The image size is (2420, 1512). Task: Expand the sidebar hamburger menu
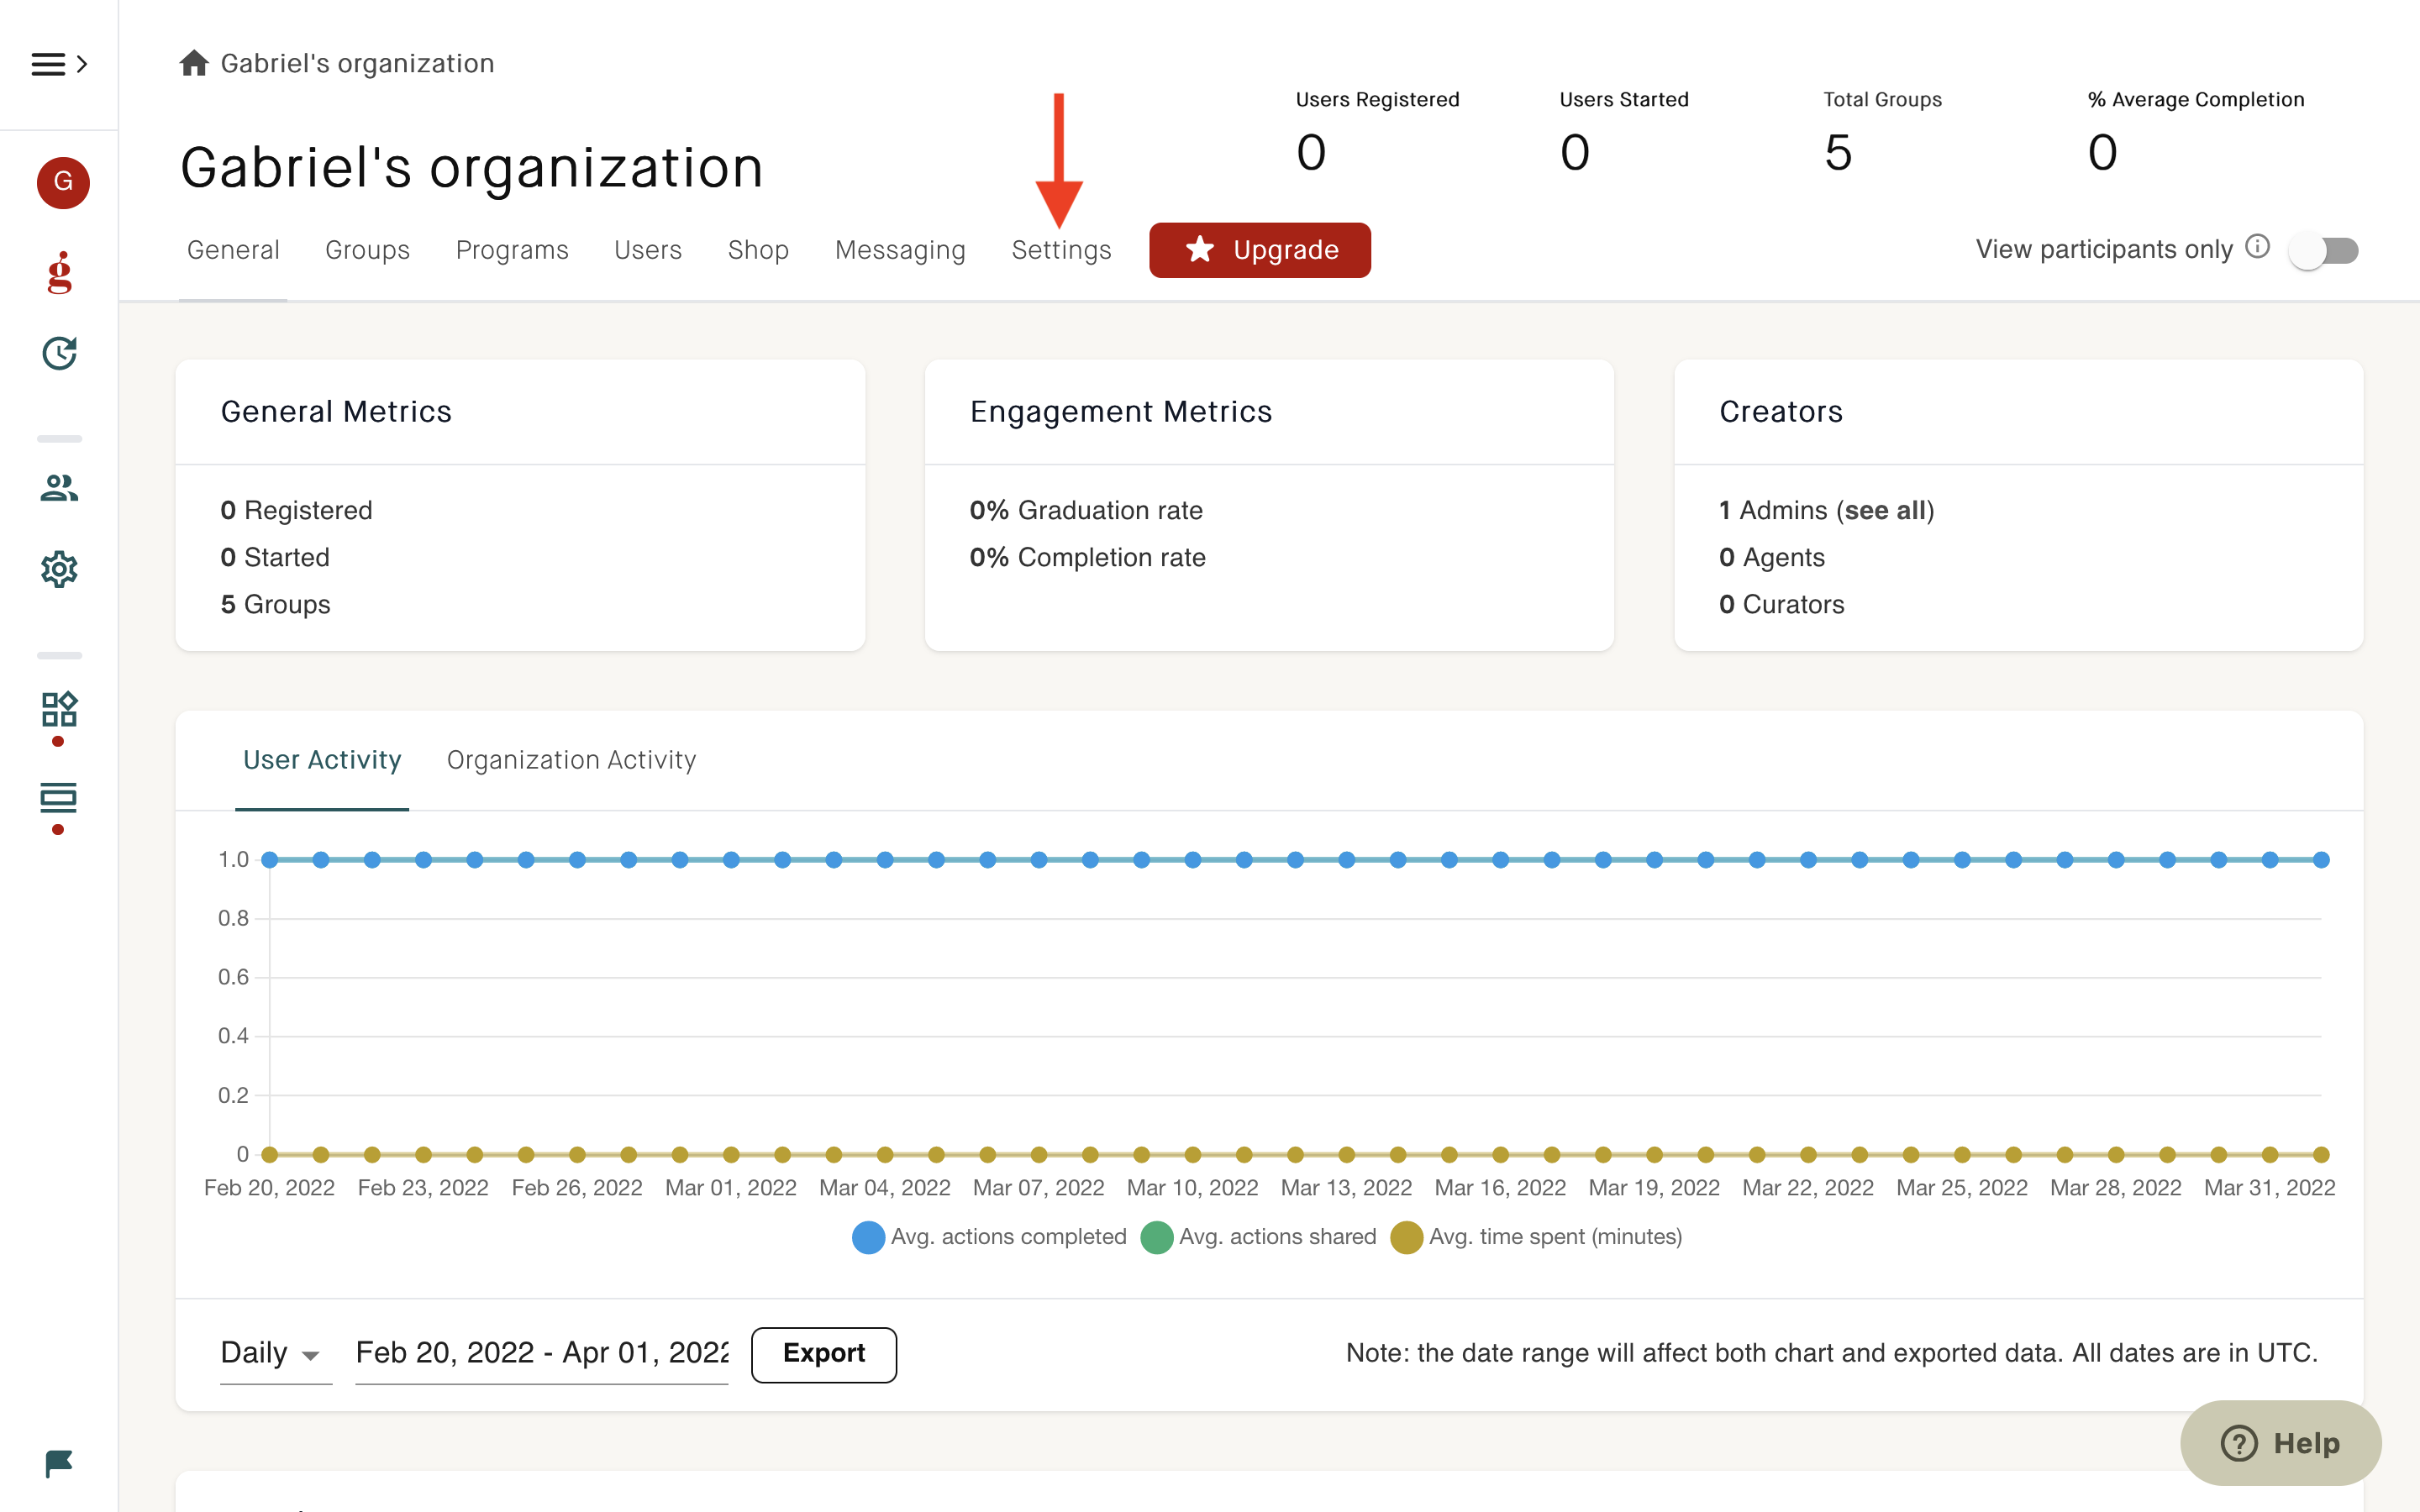click(x=58, y=64)
